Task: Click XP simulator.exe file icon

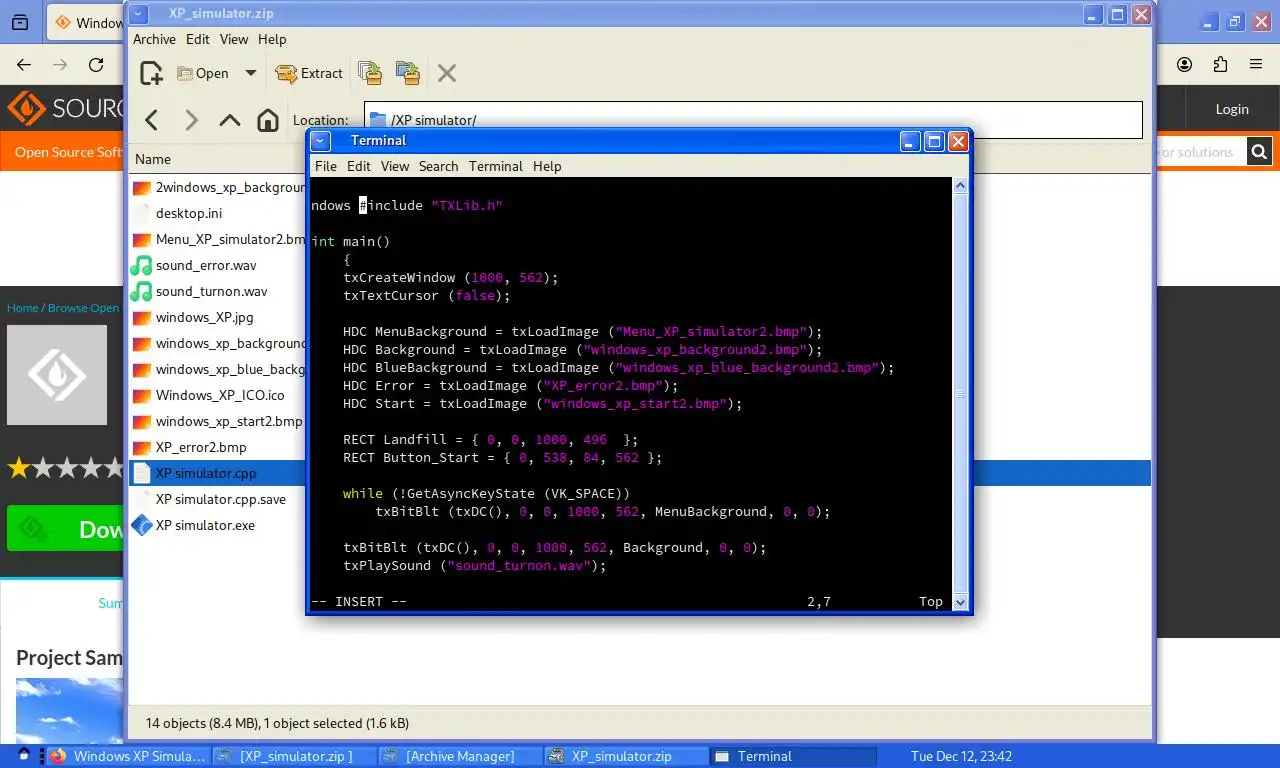Action: point(141,525)
